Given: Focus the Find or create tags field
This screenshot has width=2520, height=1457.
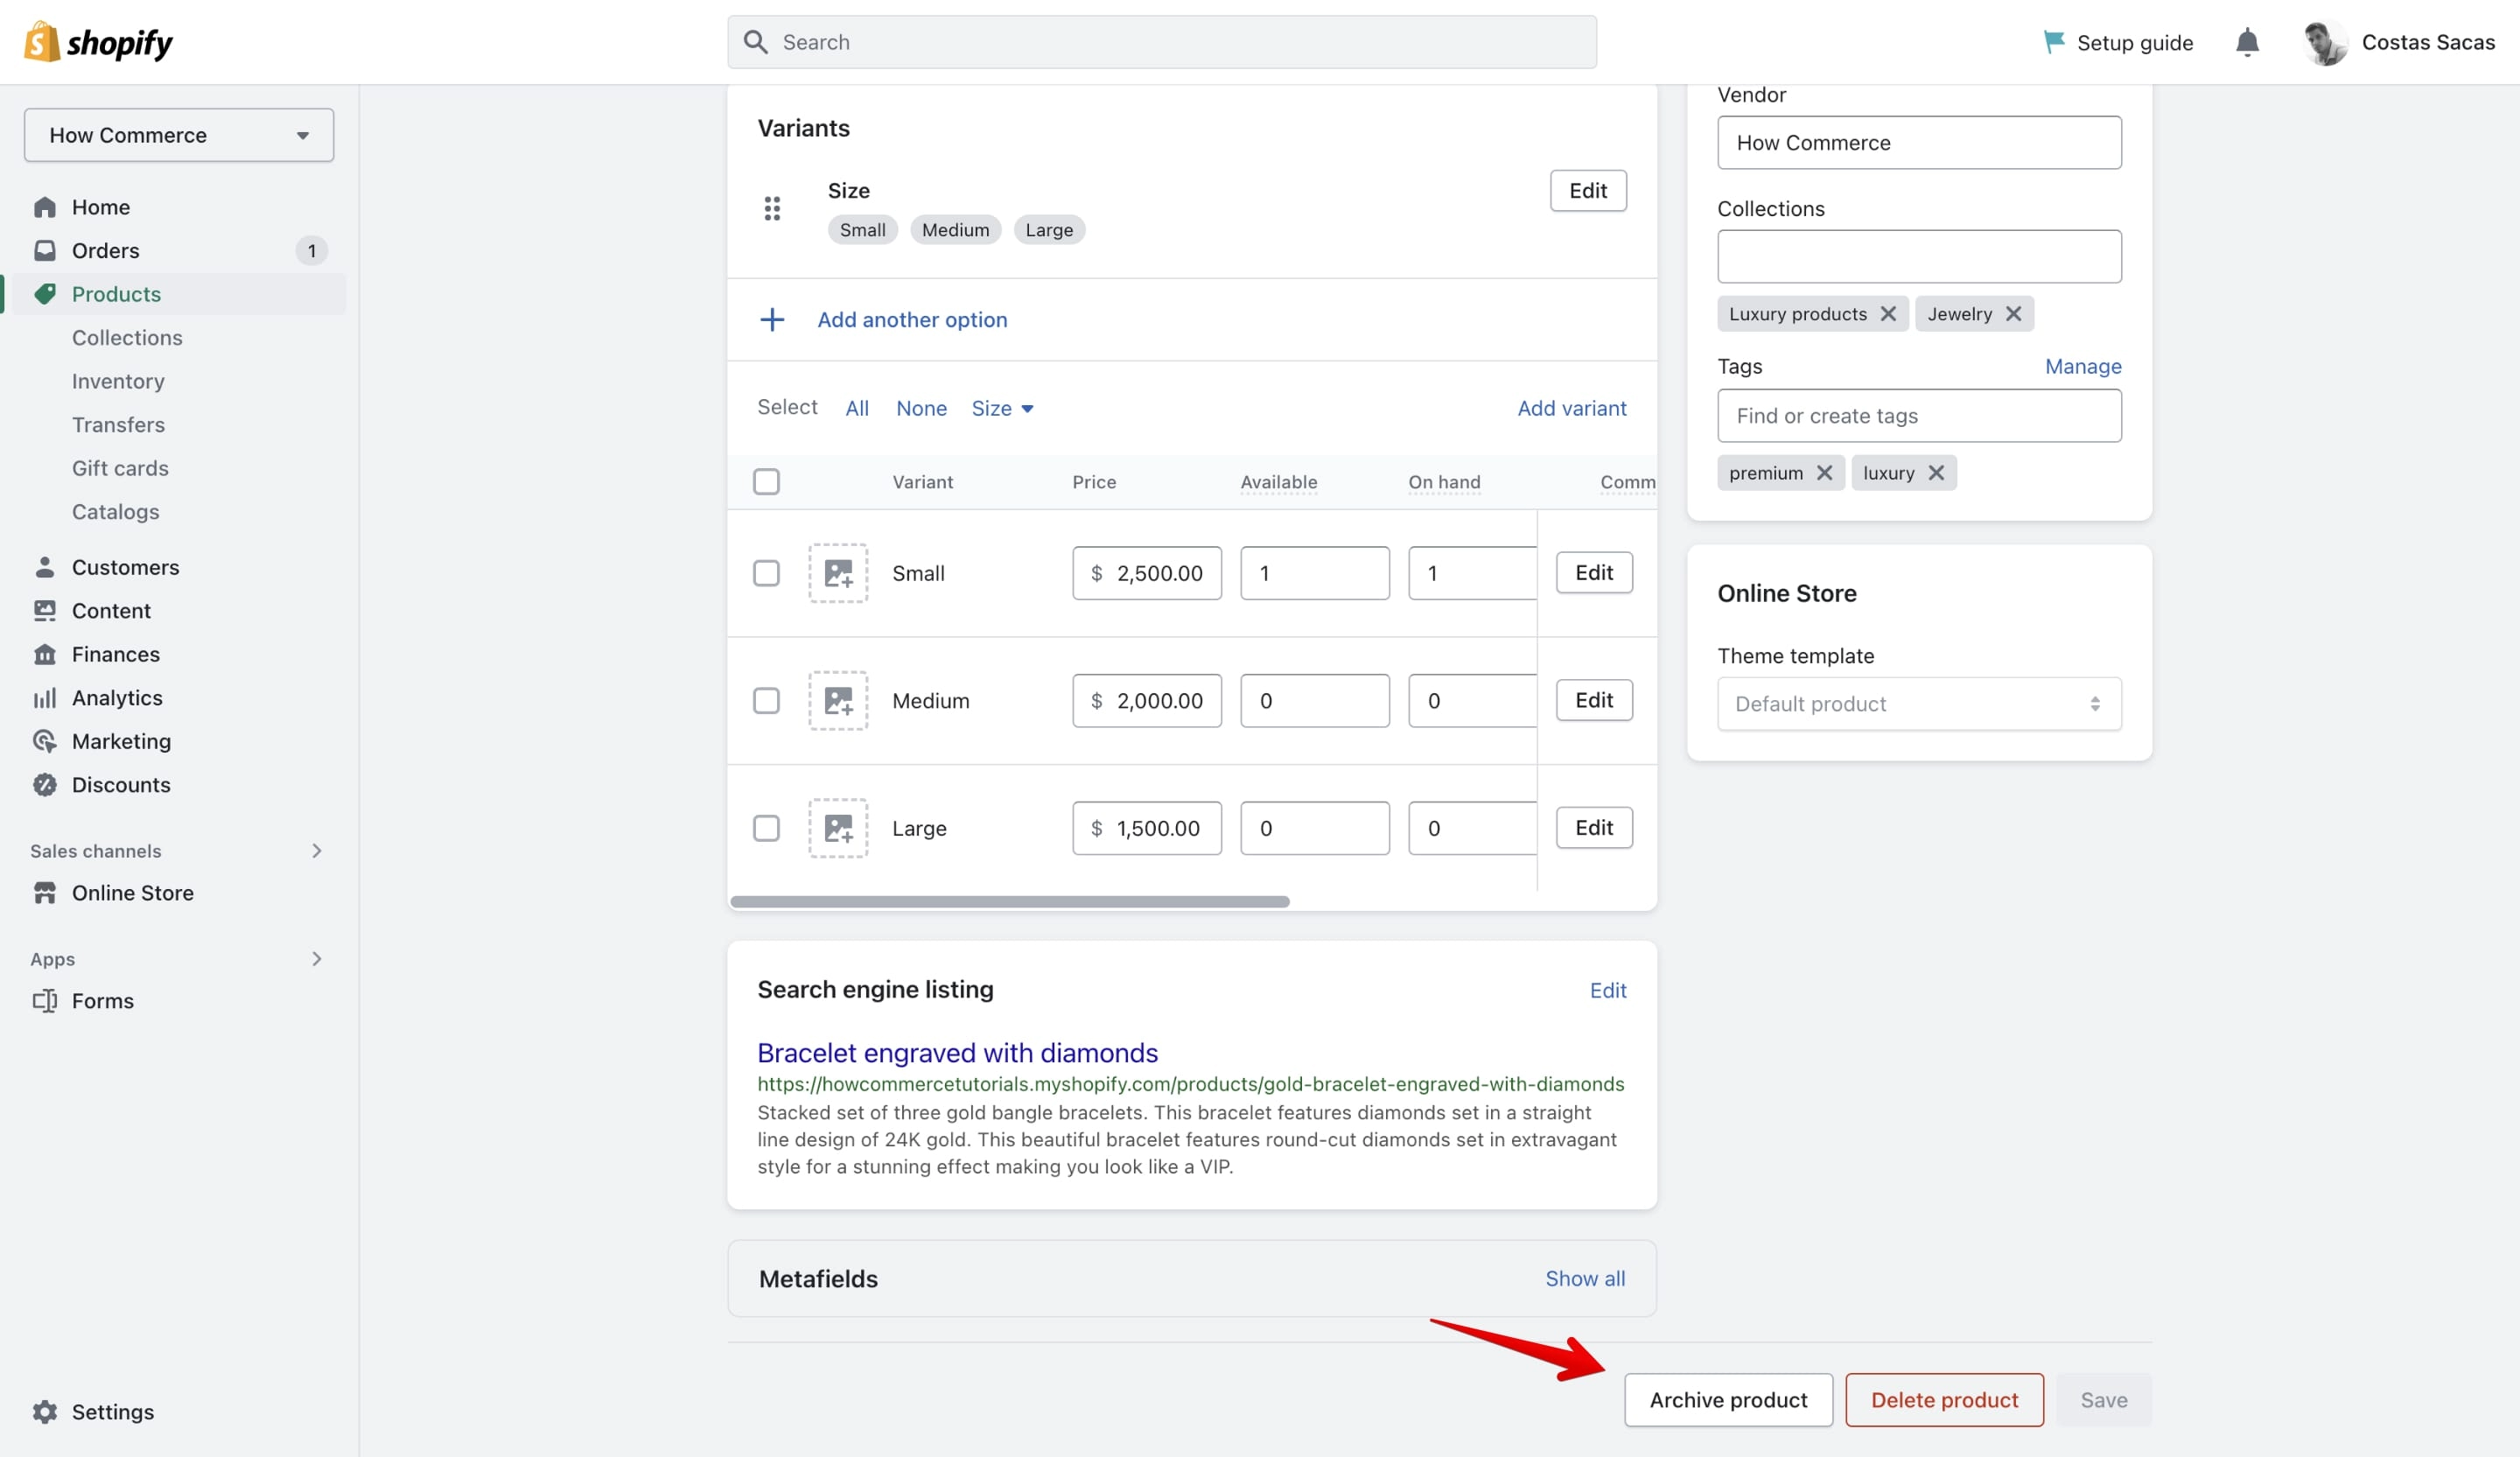Looking at the screenshot, I should click(x=1919, y=416).
